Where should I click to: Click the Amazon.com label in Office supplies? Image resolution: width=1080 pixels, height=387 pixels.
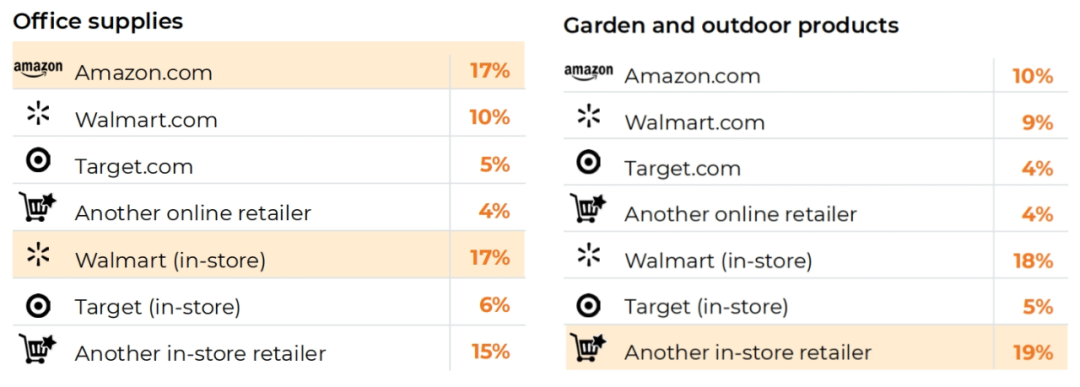click(143, 72)
